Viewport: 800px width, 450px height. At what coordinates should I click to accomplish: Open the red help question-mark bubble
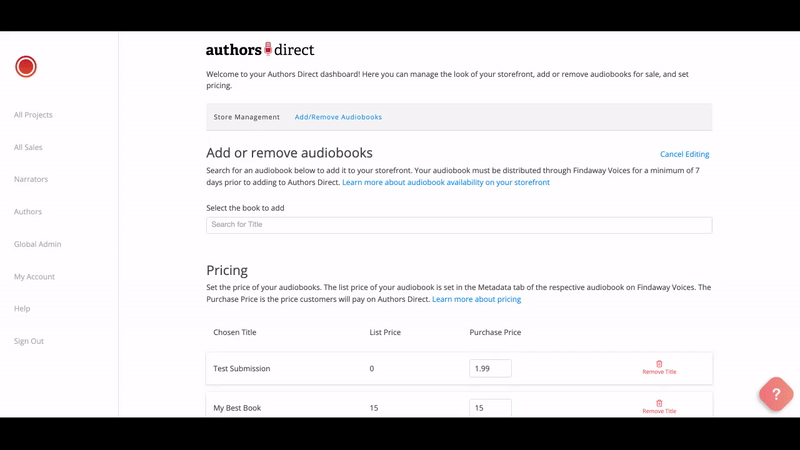click(776, 394)
